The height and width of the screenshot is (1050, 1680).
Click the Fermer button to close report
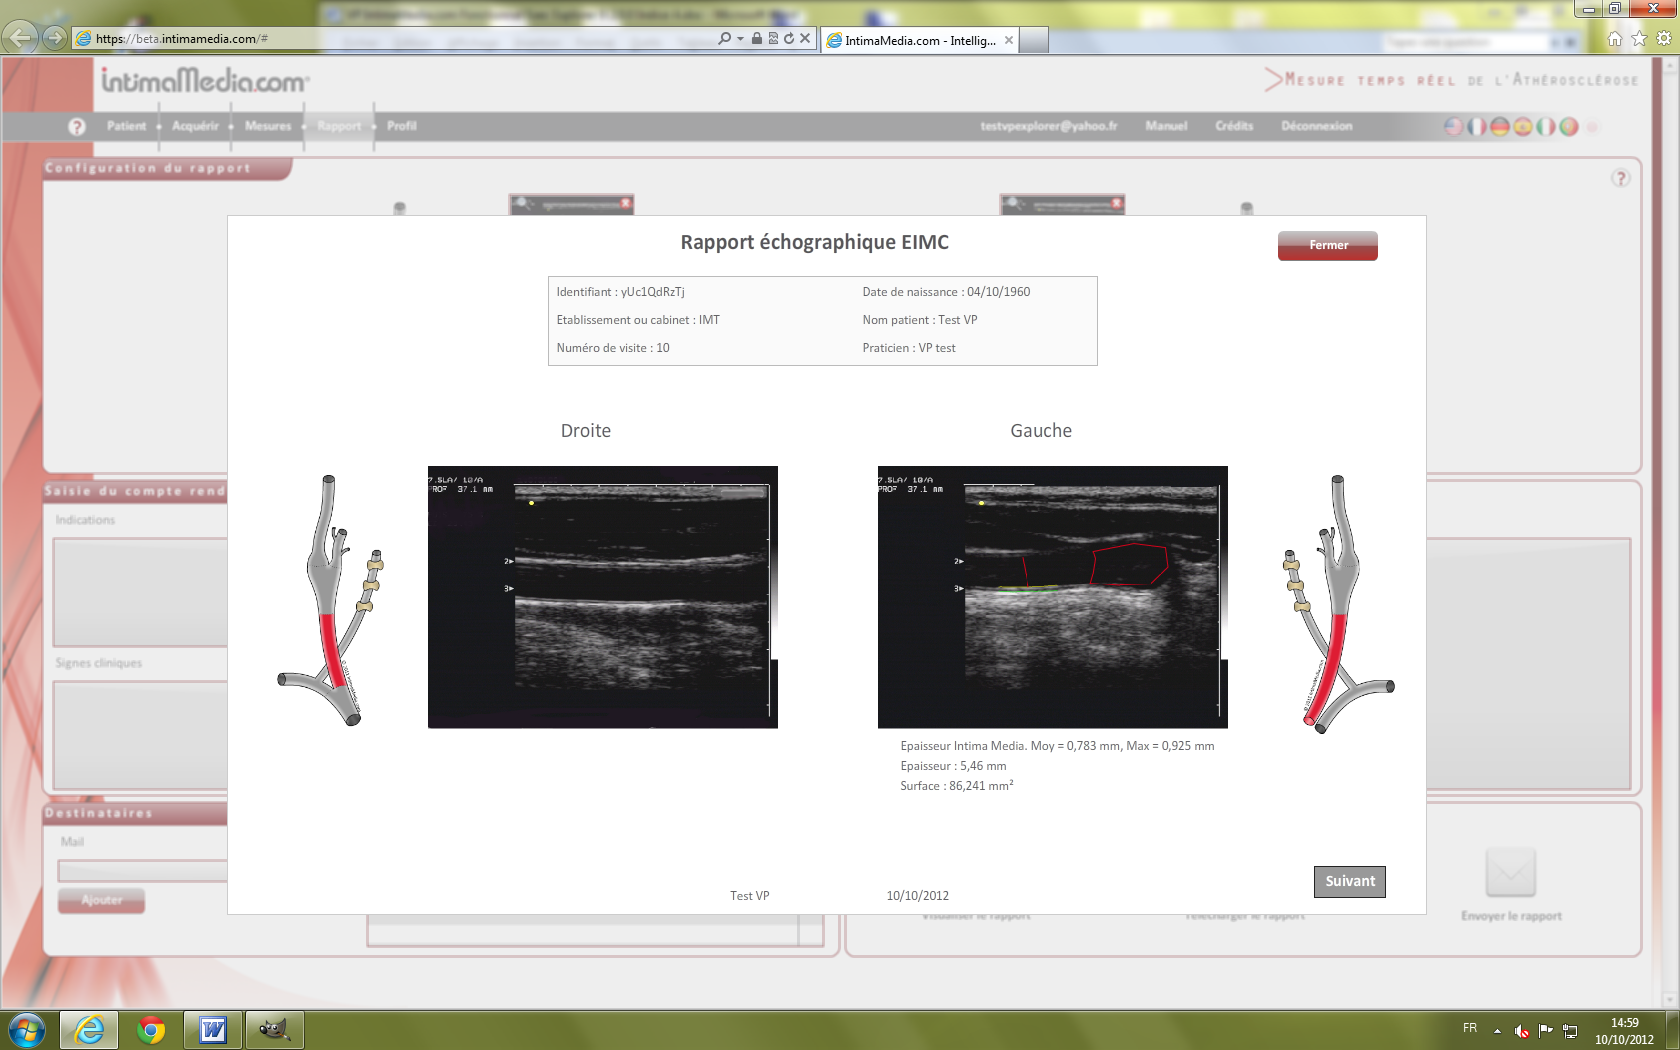coord(1327,245)
